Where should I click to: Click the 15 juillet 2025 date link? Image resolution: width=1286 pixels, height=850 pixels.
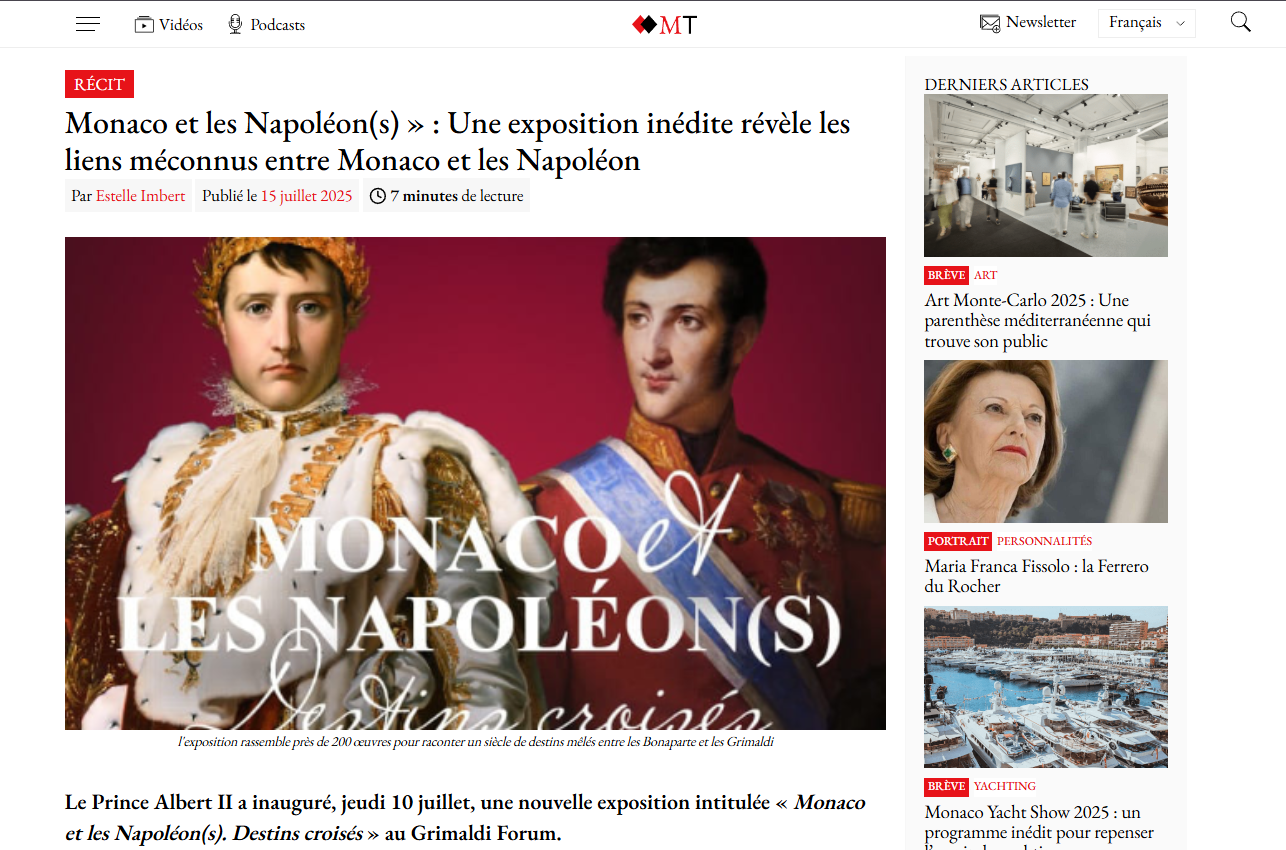307,196
